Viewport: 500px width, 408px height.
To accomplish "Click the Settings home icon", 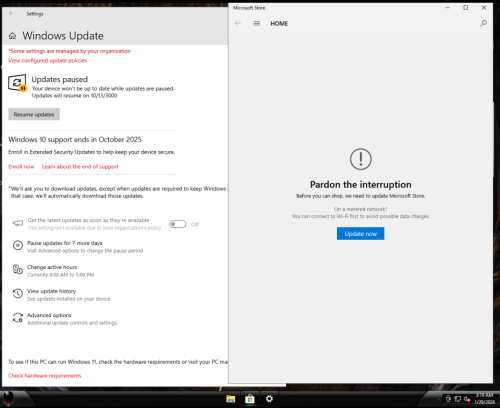I will 12,36.
